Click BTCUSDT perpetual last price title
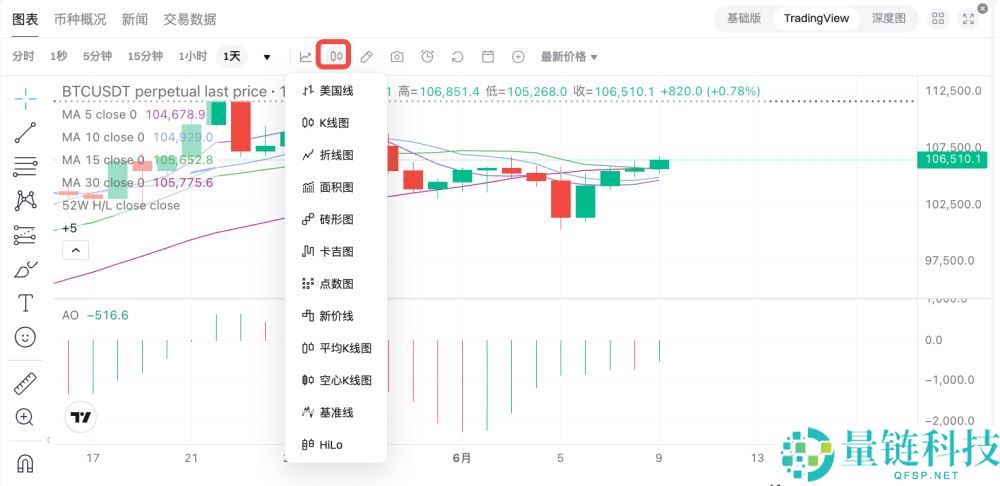The width and height of the screenshot is (1000, 486). point(165,92)
